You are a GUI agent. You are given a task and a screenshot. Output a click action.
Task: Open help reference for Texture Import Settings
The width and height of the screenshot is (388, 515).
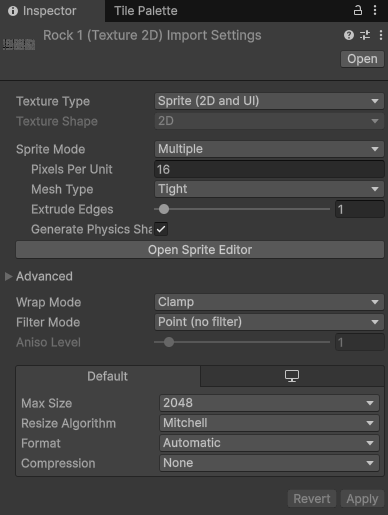349,35
